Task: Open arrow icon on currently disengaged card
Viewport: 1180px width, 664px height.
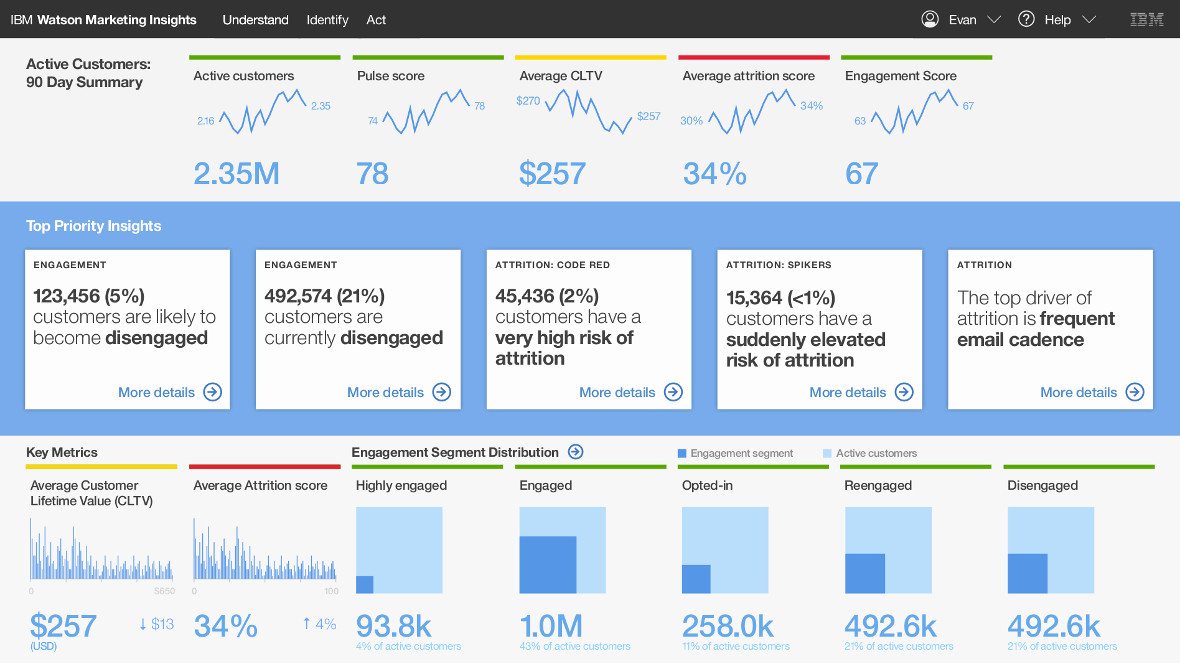Action: [x=442, y=391]
